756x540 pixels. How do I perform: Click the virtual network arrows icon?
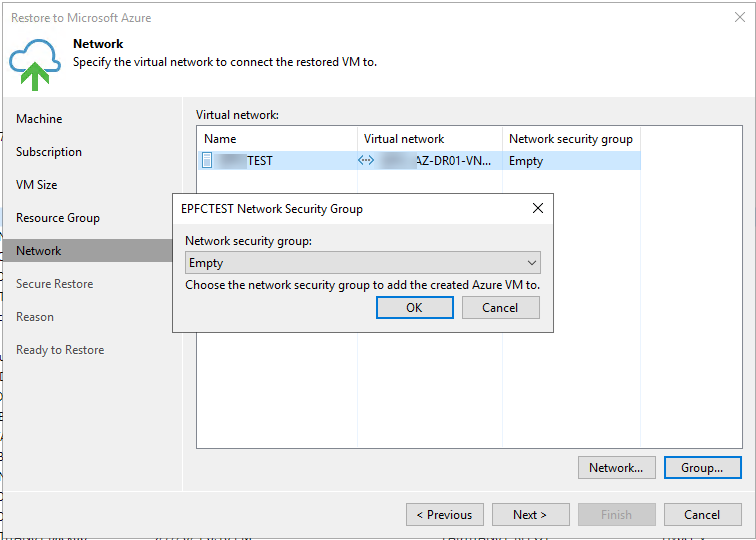click(x=366, y=160)
